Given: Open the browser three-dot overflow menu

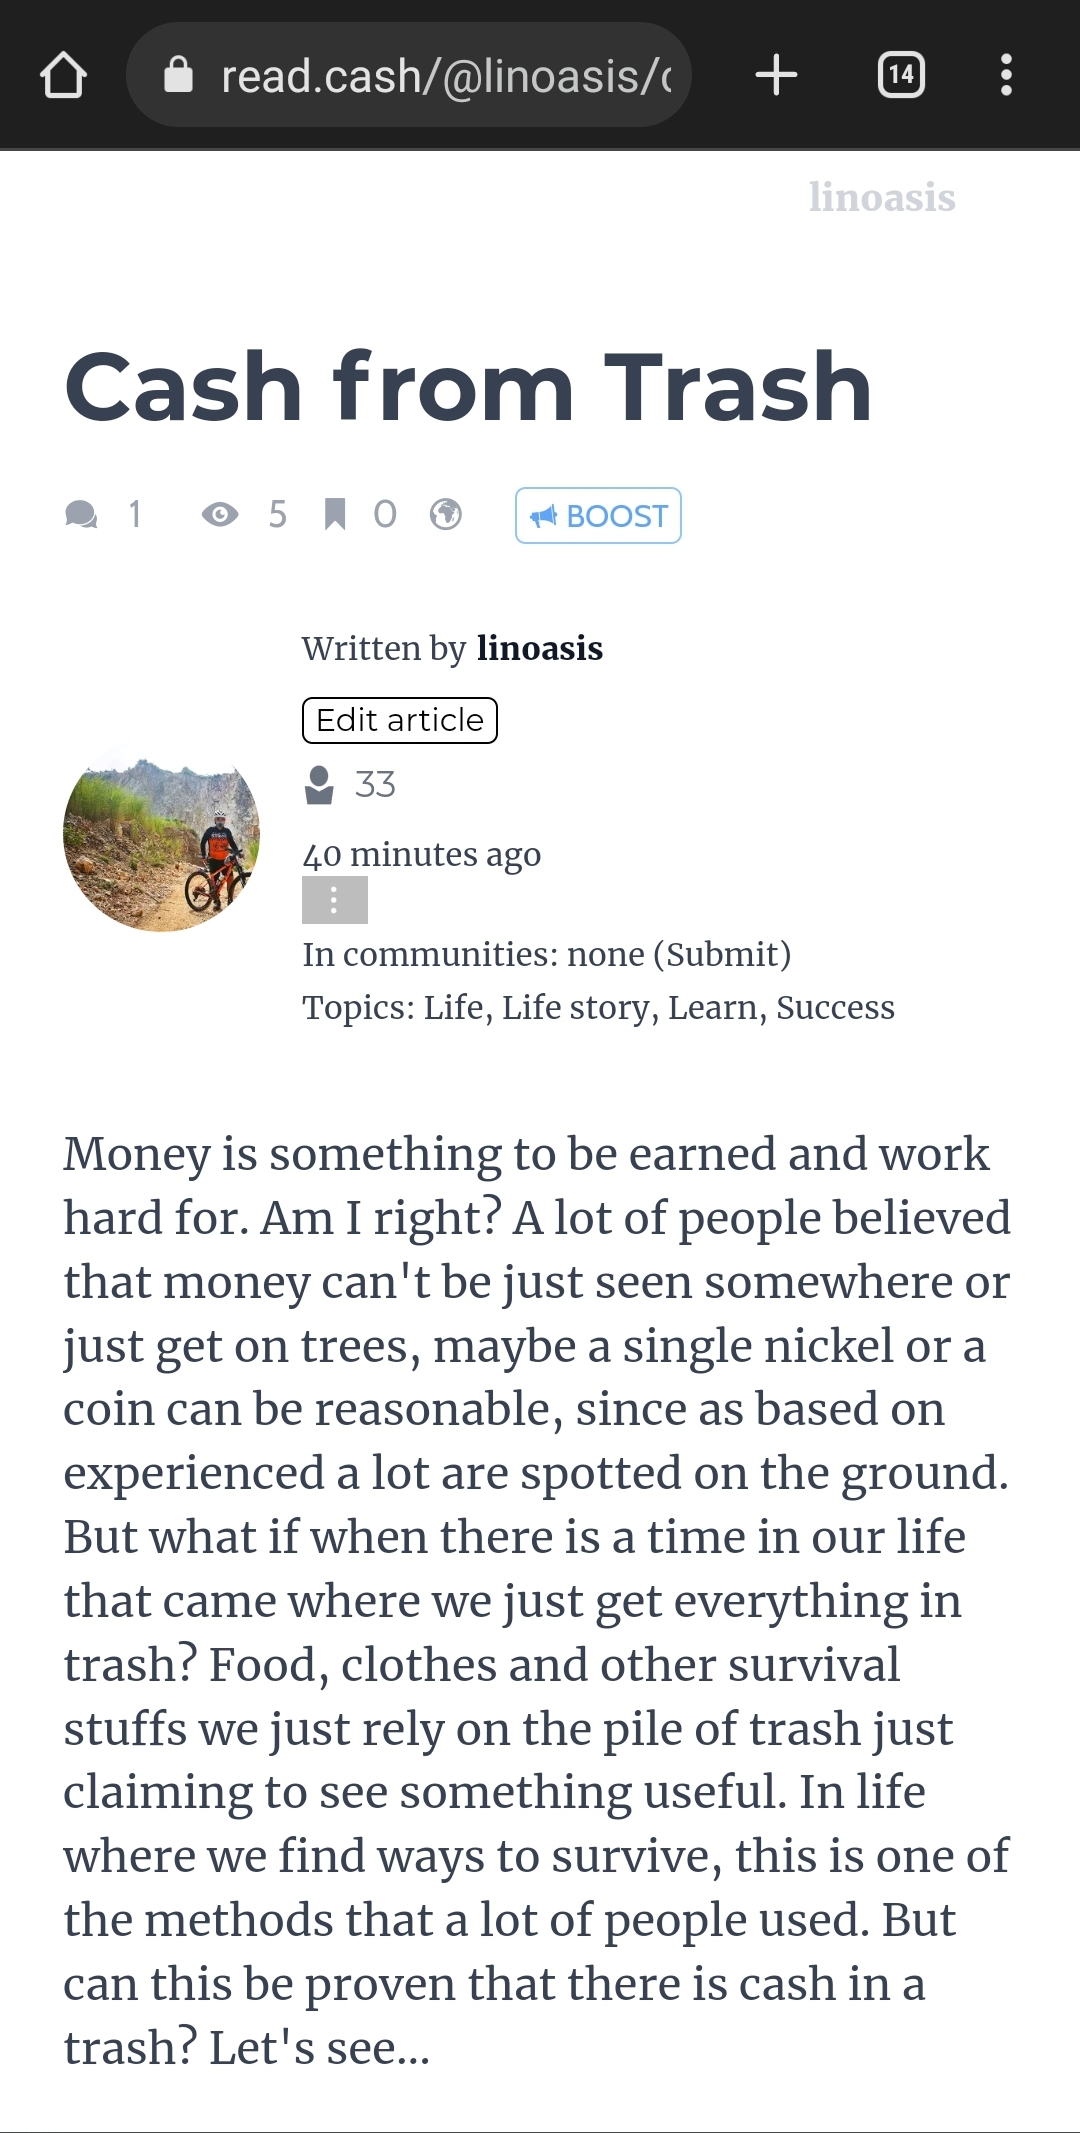Looking at the screenshot, I should coord(1006,75).
